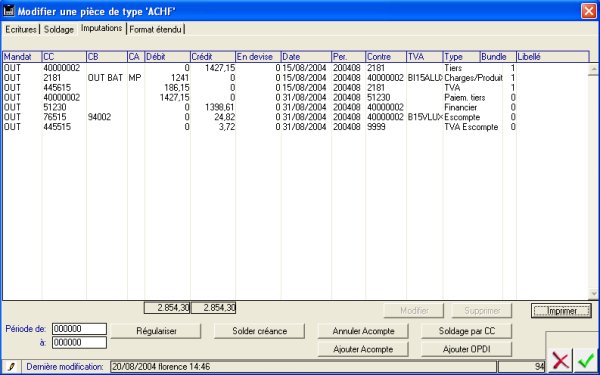Screen dimensions: 600x375
Task: Click Ajouter OPDI button
Action: (x=466, y=349)
